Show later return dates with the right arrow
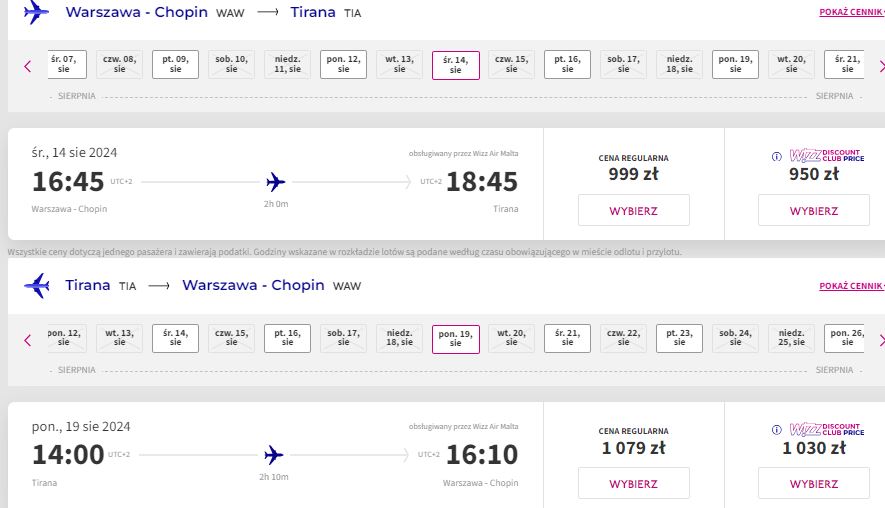The width and height of the screenshot is (885, 508). [x=882, y=340]
